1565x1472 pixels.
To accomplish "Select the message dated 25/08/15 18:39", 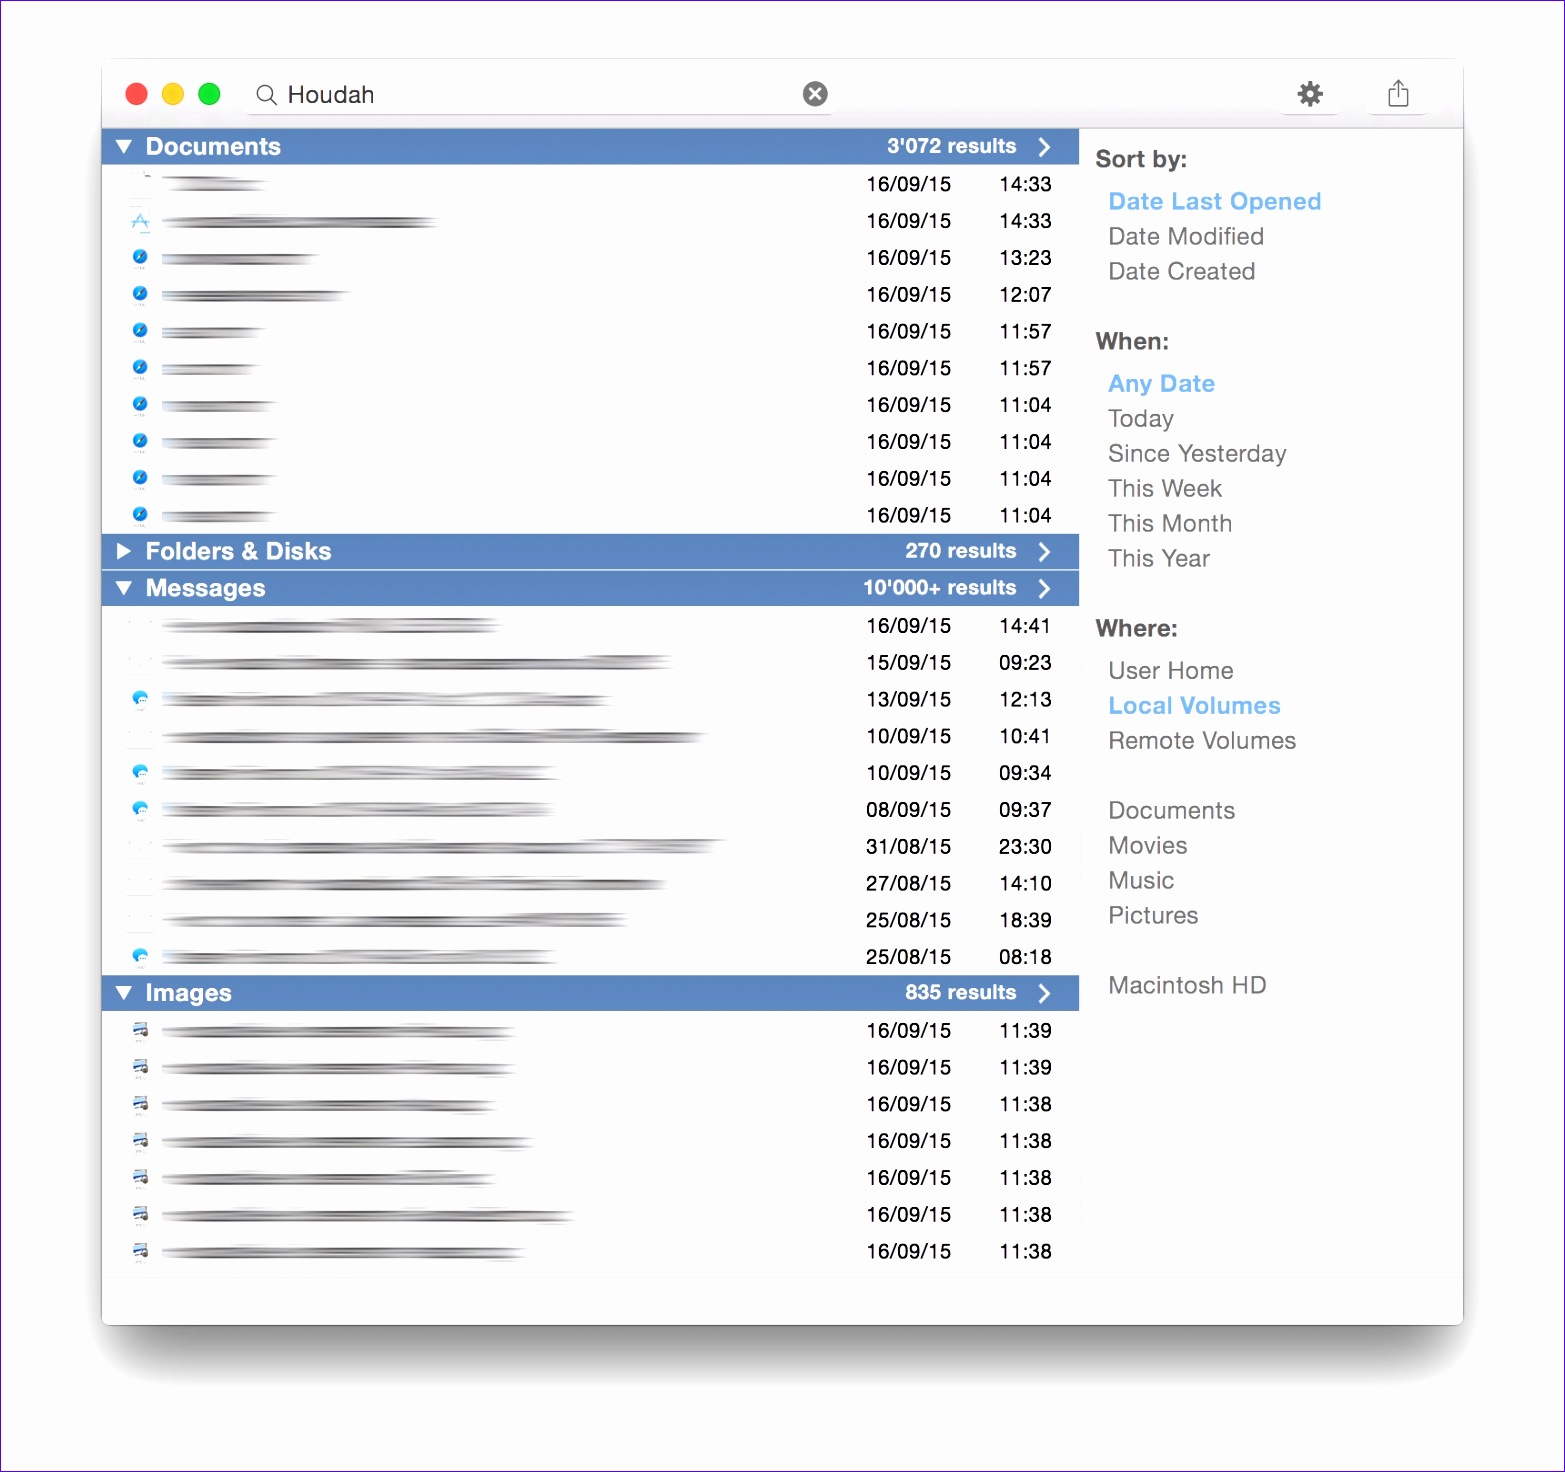I will 590,920.
